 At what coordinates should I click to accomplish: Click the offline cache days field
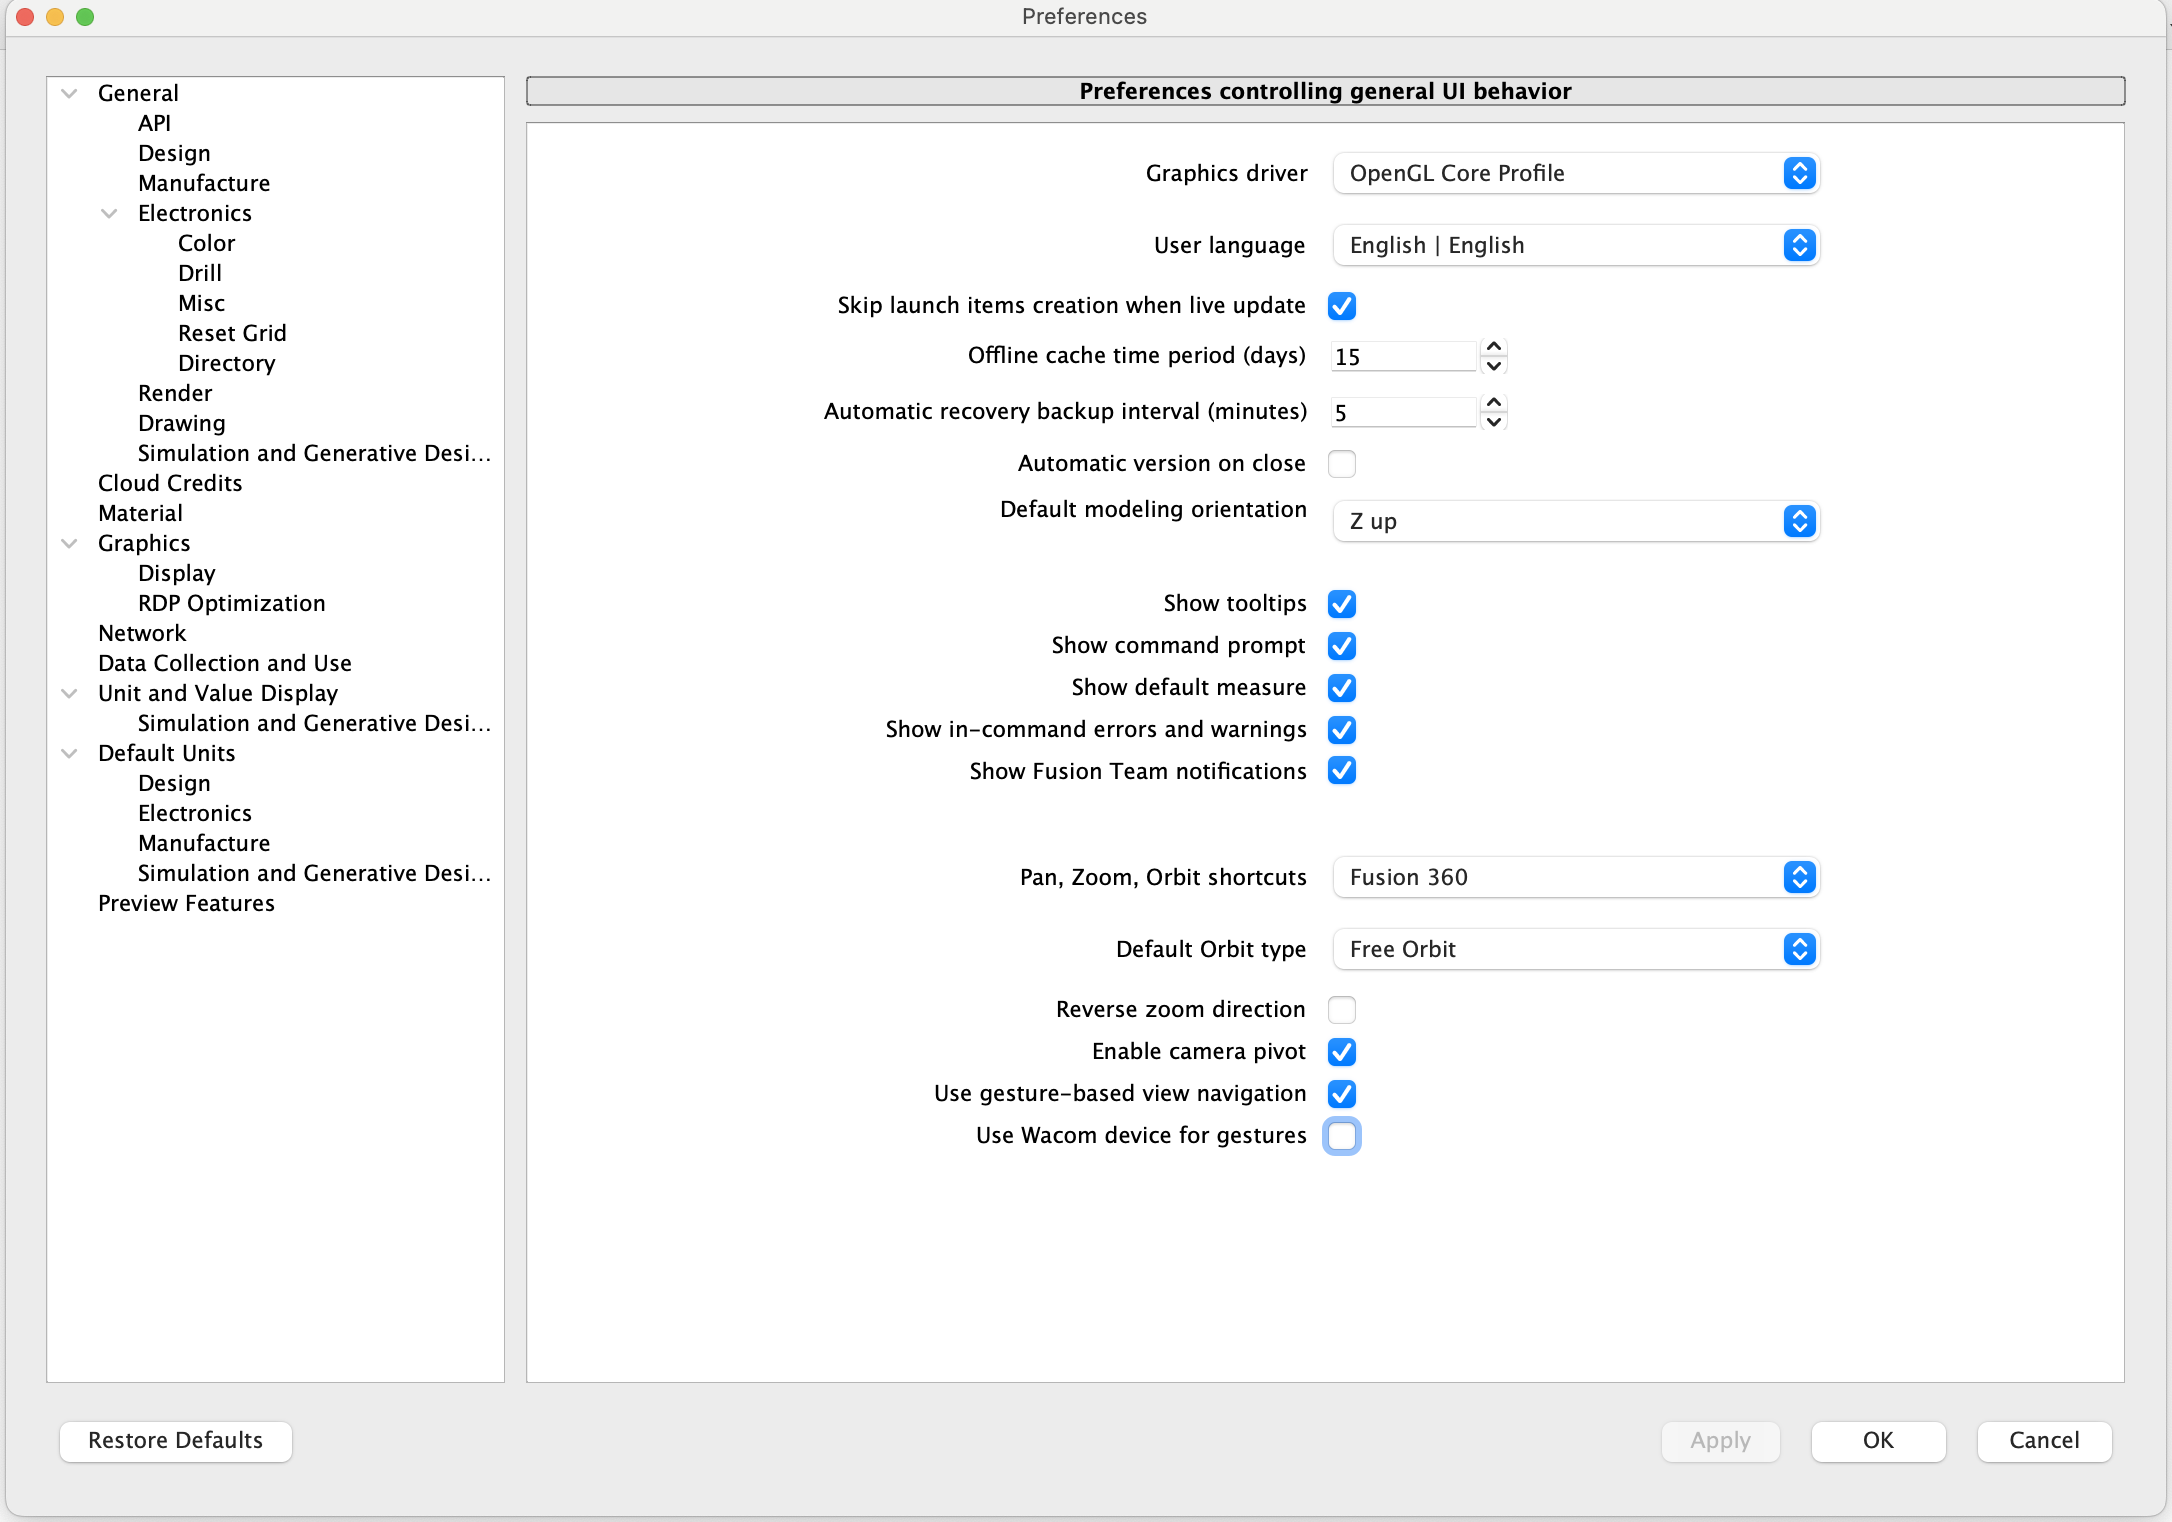pyautogui.click(x=1403, y=357)
